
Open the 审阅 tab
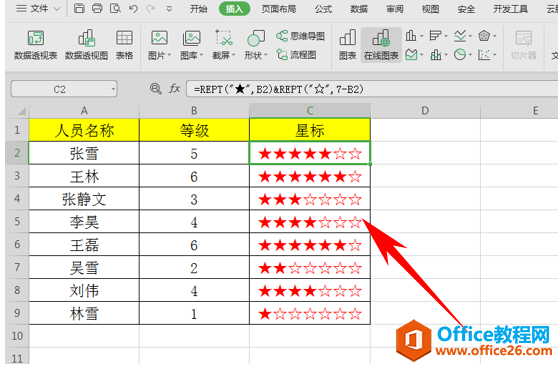pos(395,9)
